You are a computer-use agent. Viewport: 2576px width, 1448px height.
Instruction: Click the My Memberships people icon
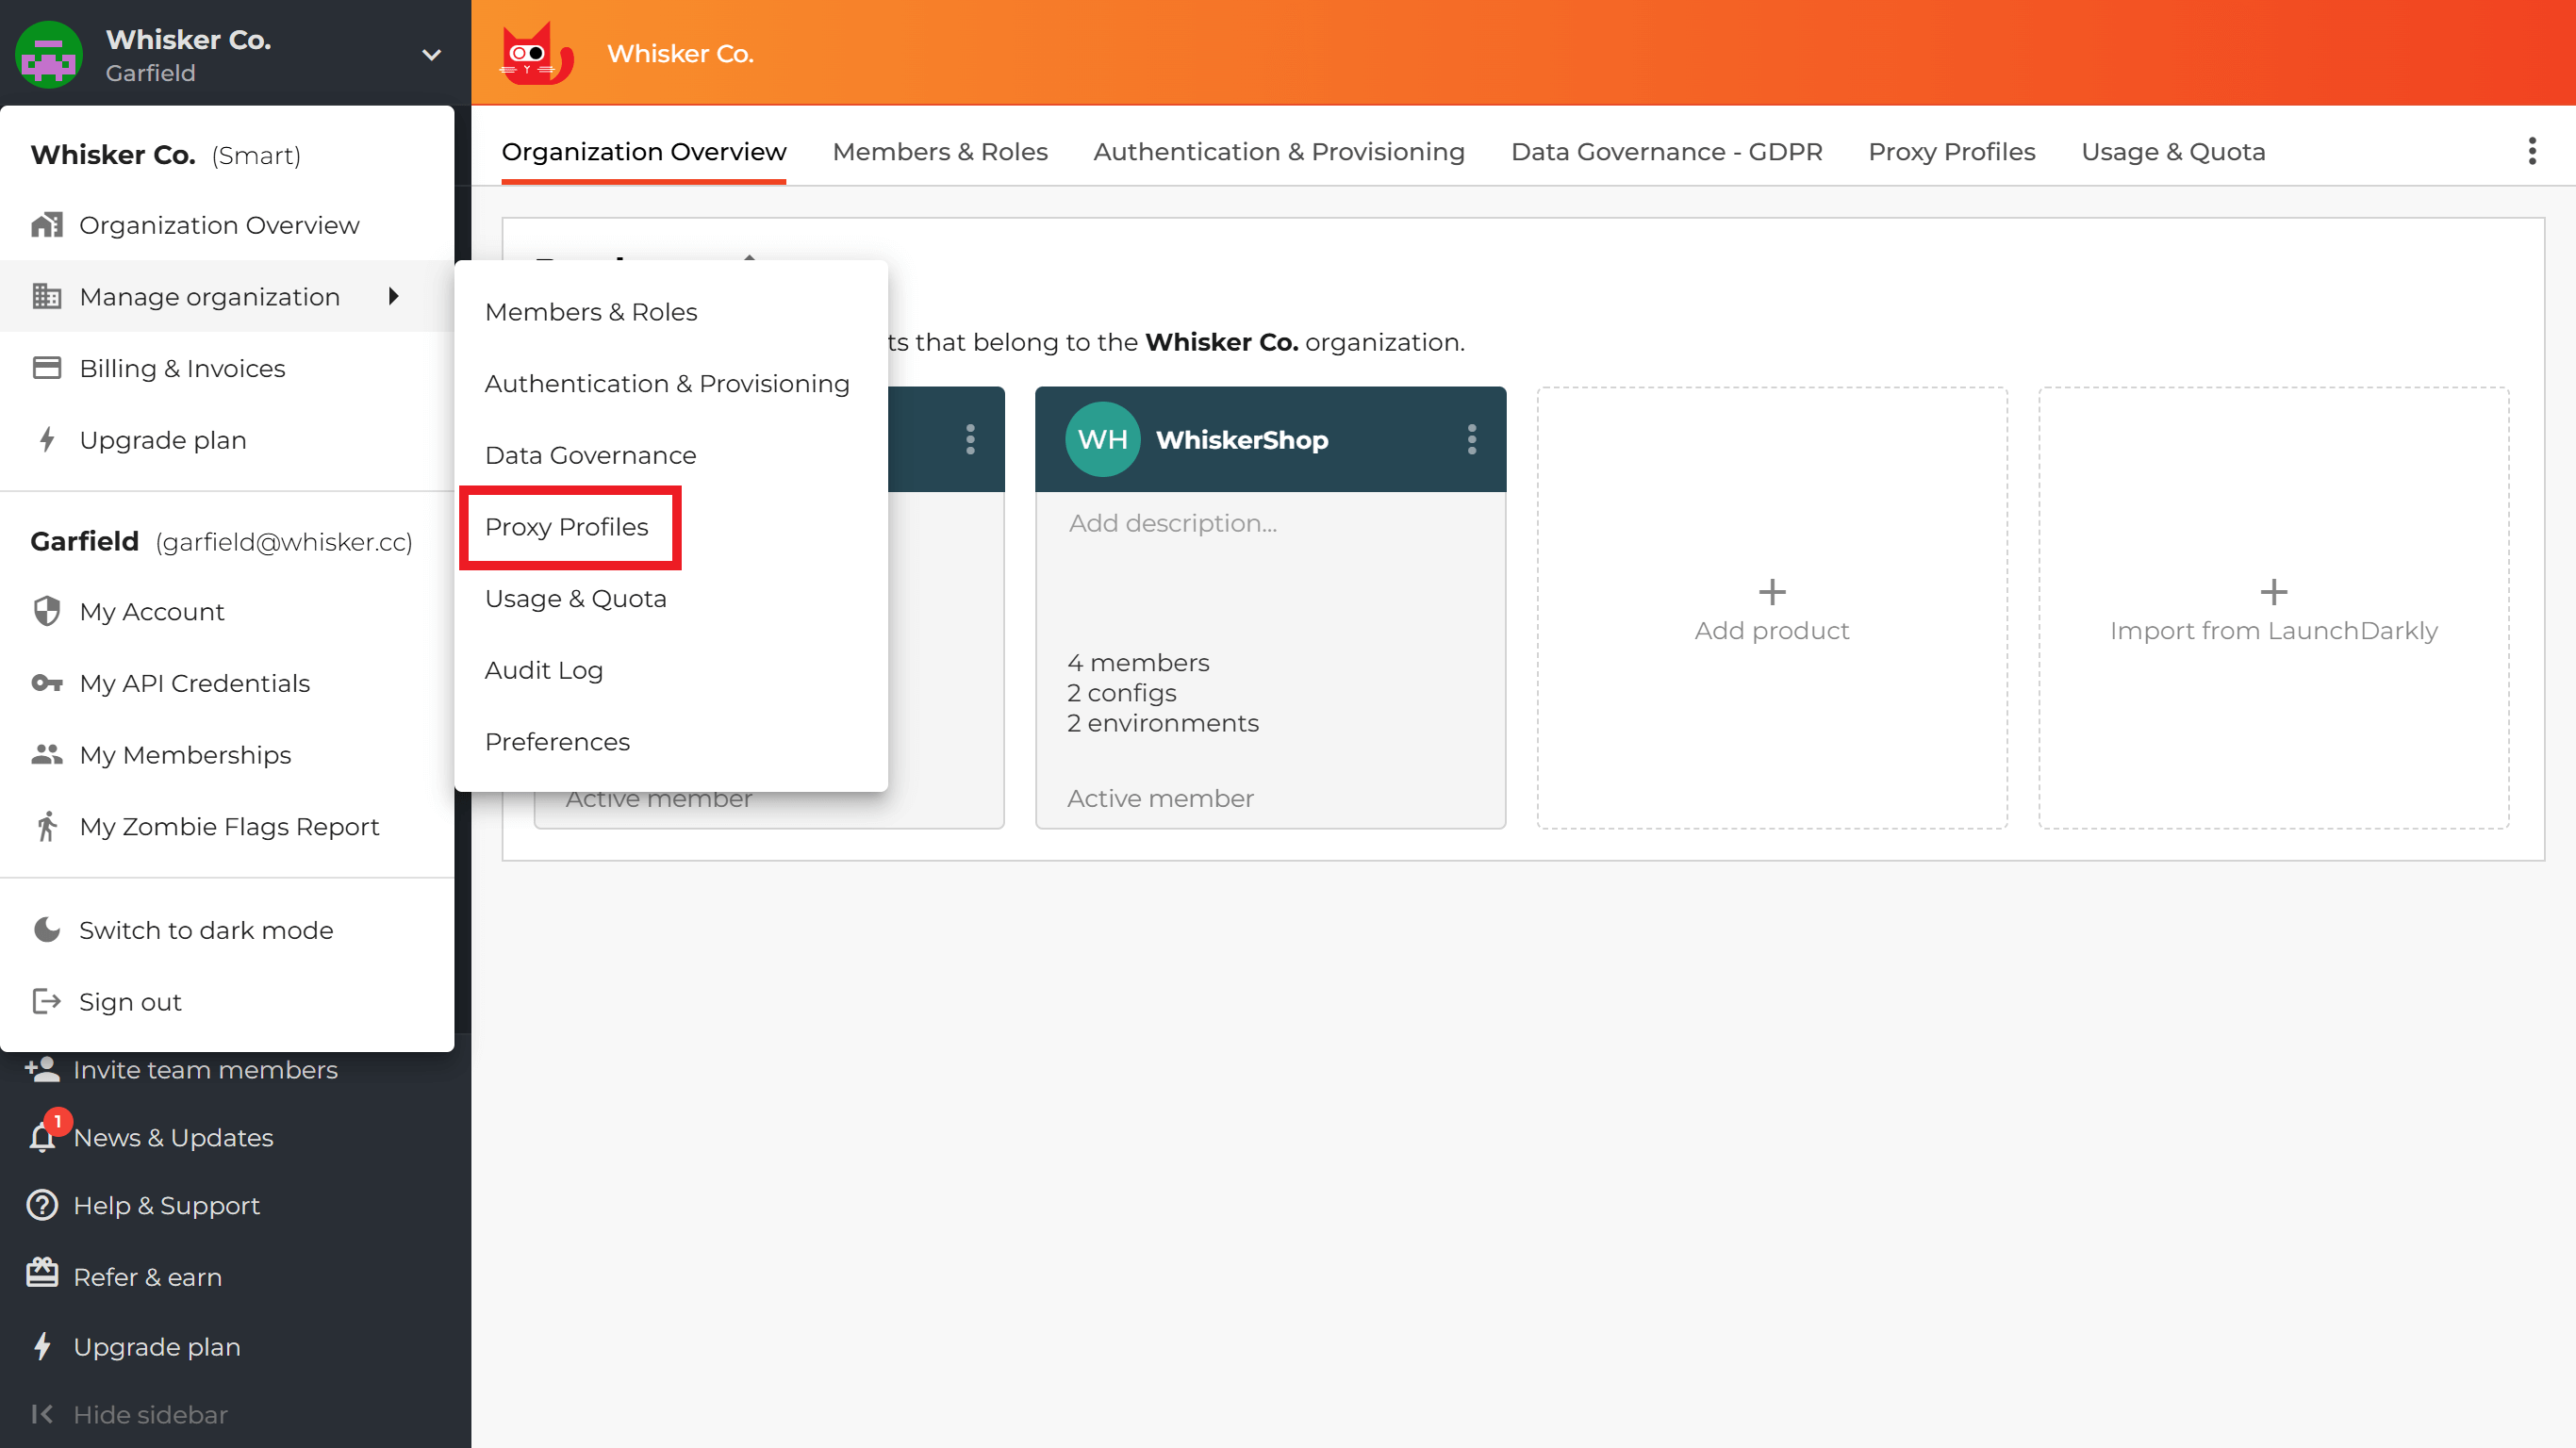click(x=46, y=755)
